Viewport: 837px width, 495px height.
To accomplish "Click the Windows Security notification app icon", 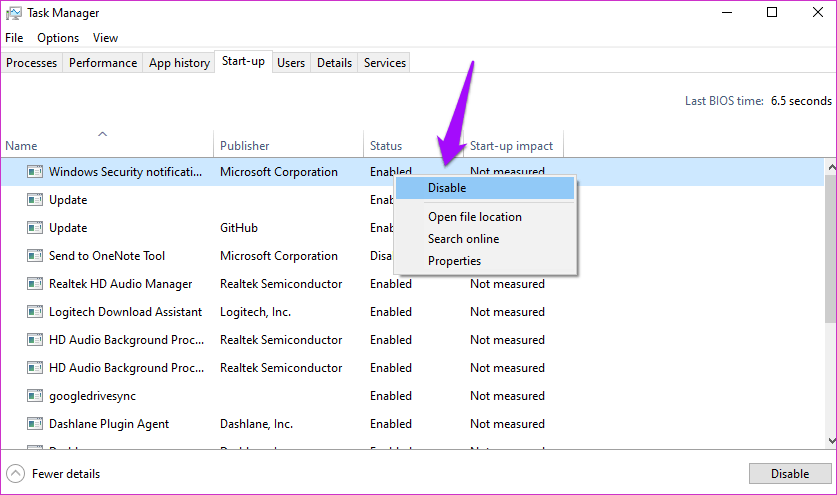I will 35,172.
